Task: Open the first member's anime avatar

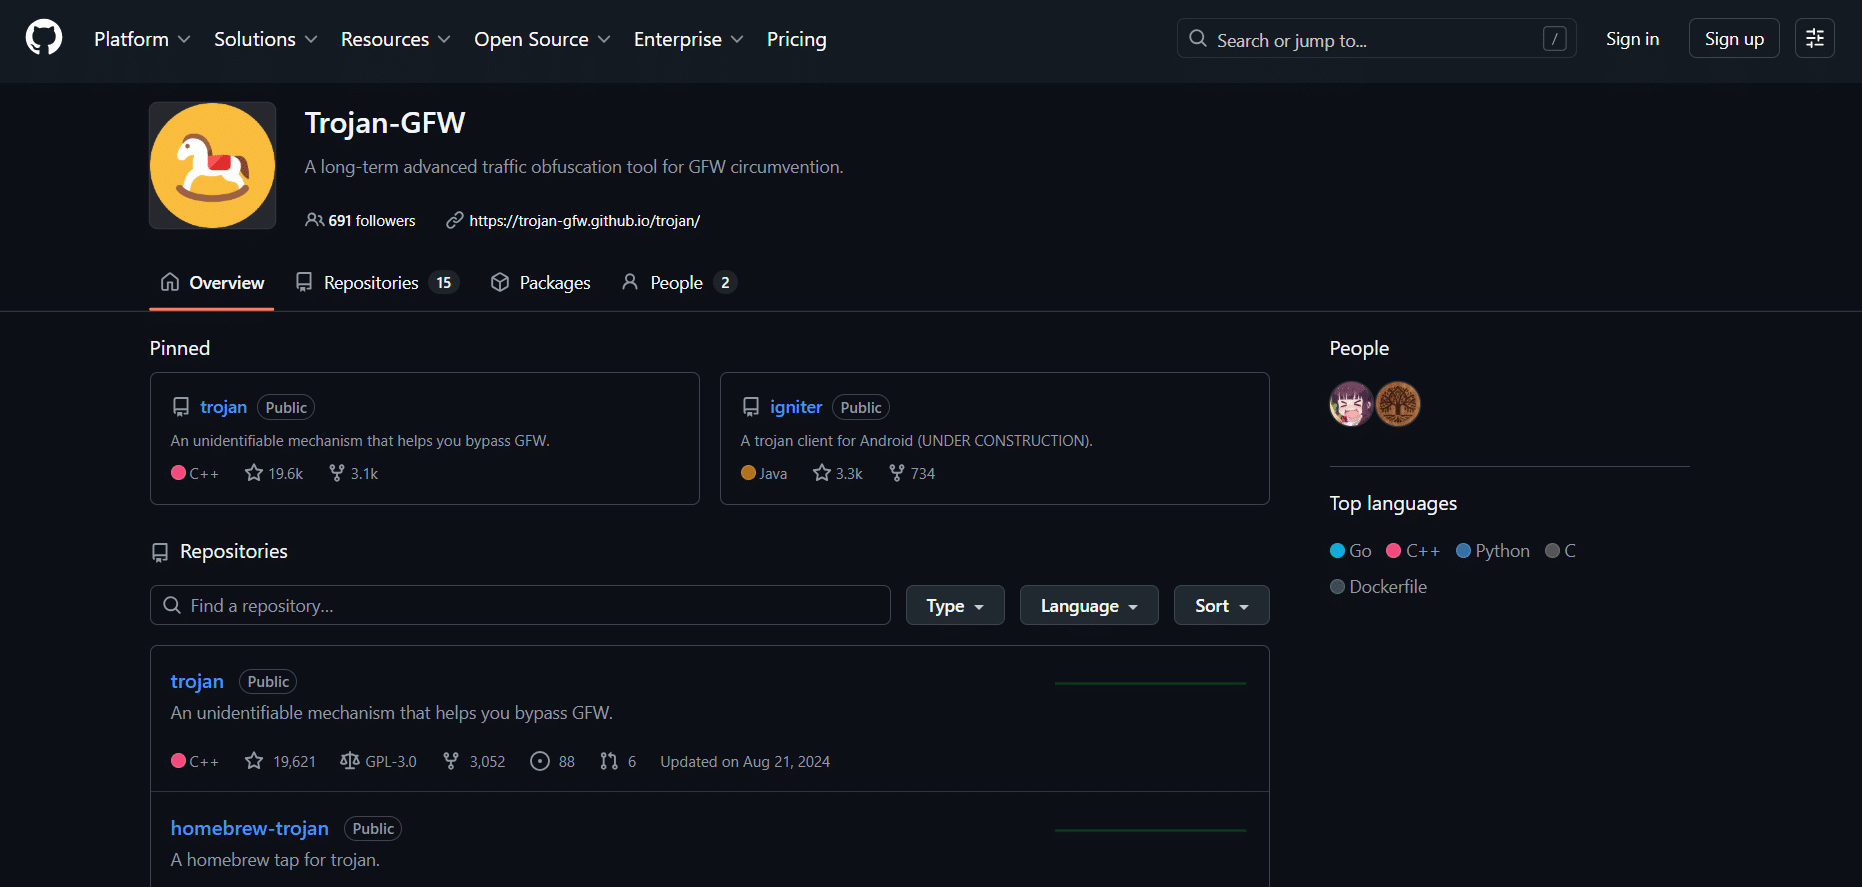Action: click(1352, 404)
